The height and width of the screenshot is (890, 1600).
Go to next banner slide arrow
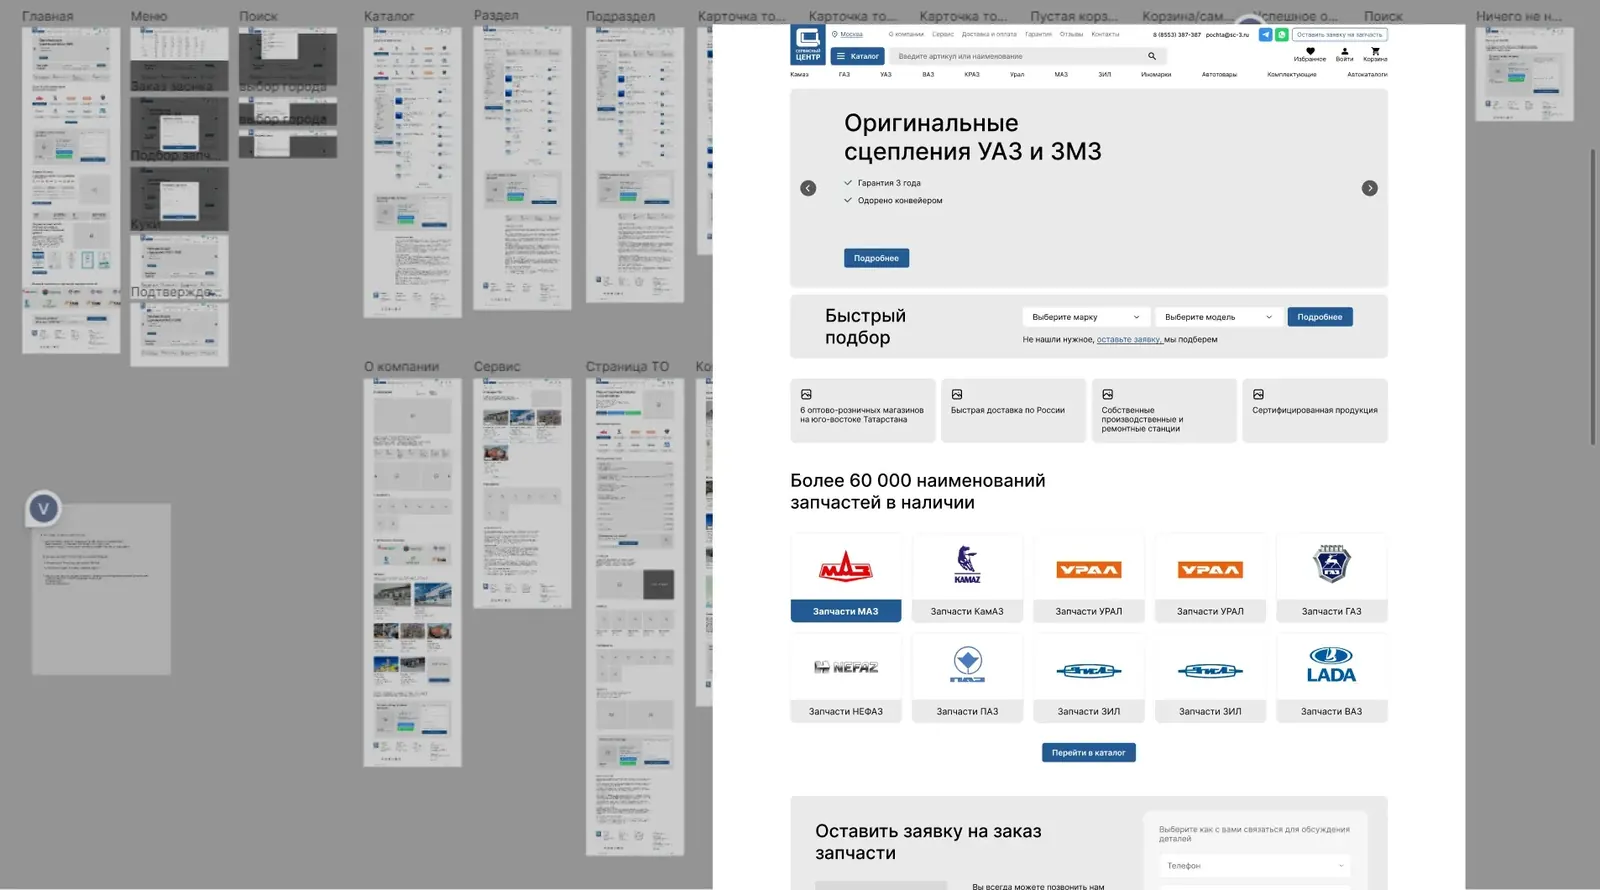click(x=1370, y=188)
